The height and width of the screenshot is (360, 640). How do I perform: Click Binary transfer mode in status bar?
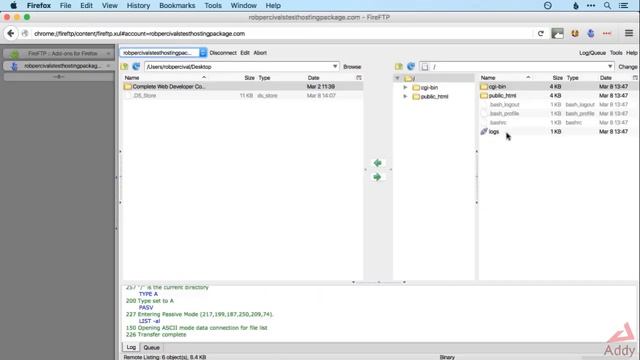(x=447, y=357)
